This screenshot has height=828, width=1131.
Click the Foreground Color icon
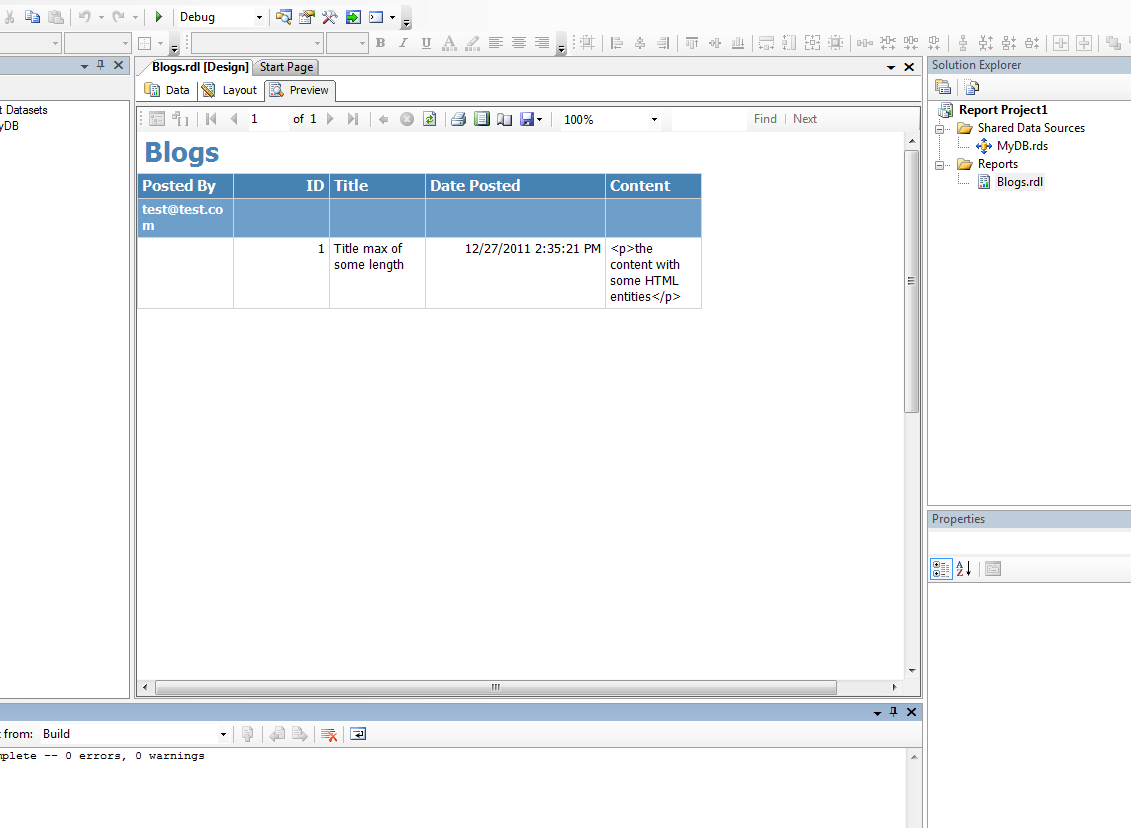(x=449, y=43)
